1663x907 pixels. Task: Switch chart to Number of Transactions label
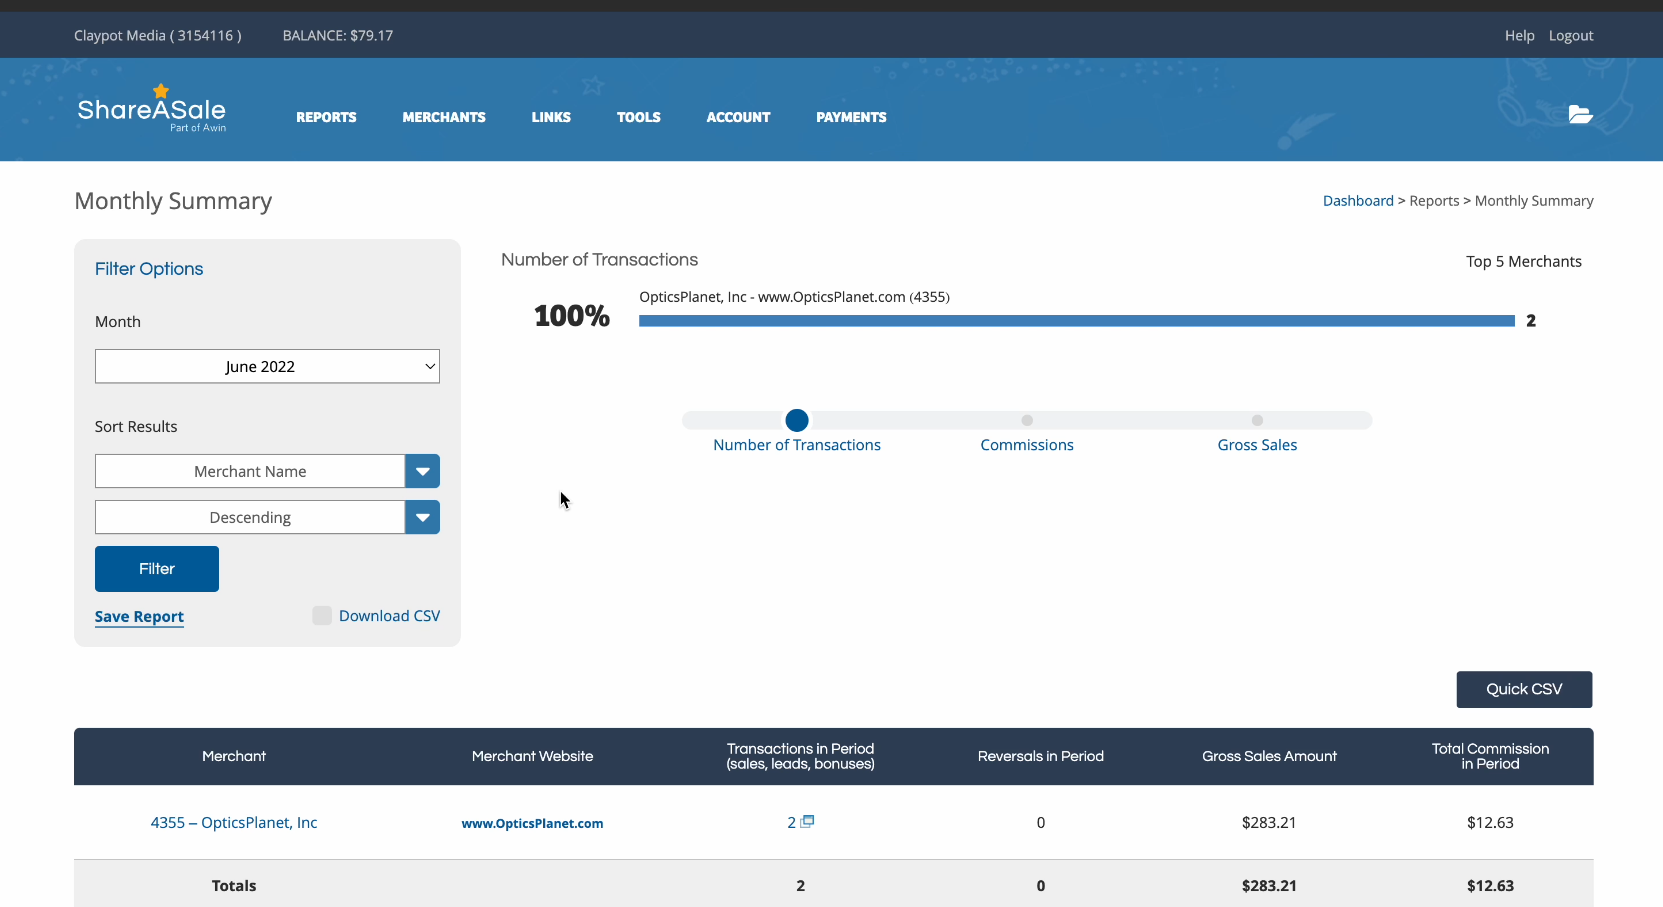[x=797, y=445]
